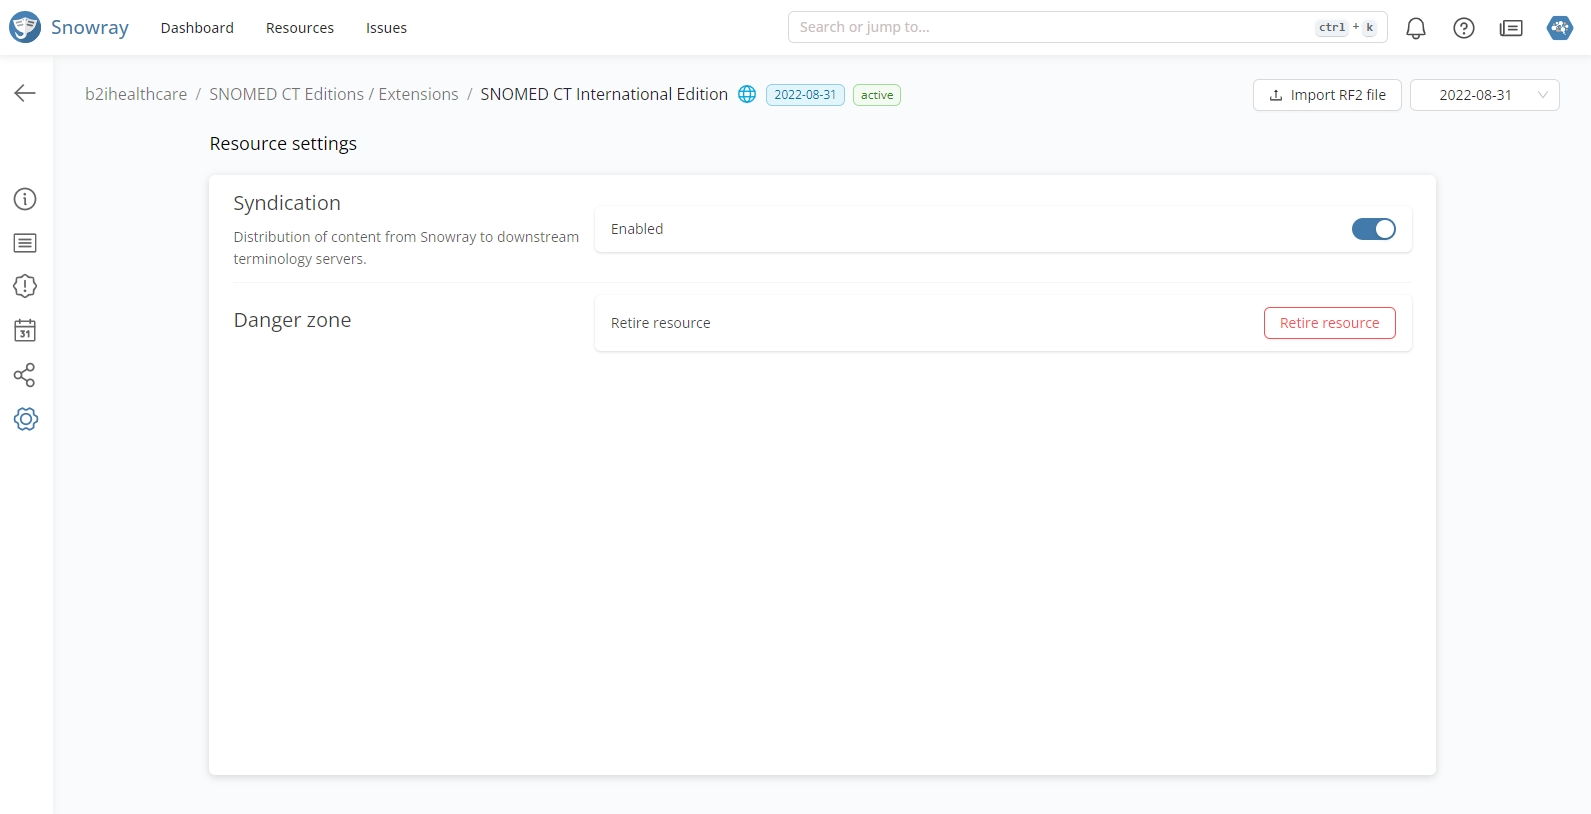Open the help question mark icon
The image size is (1591, 814).
1463,28
